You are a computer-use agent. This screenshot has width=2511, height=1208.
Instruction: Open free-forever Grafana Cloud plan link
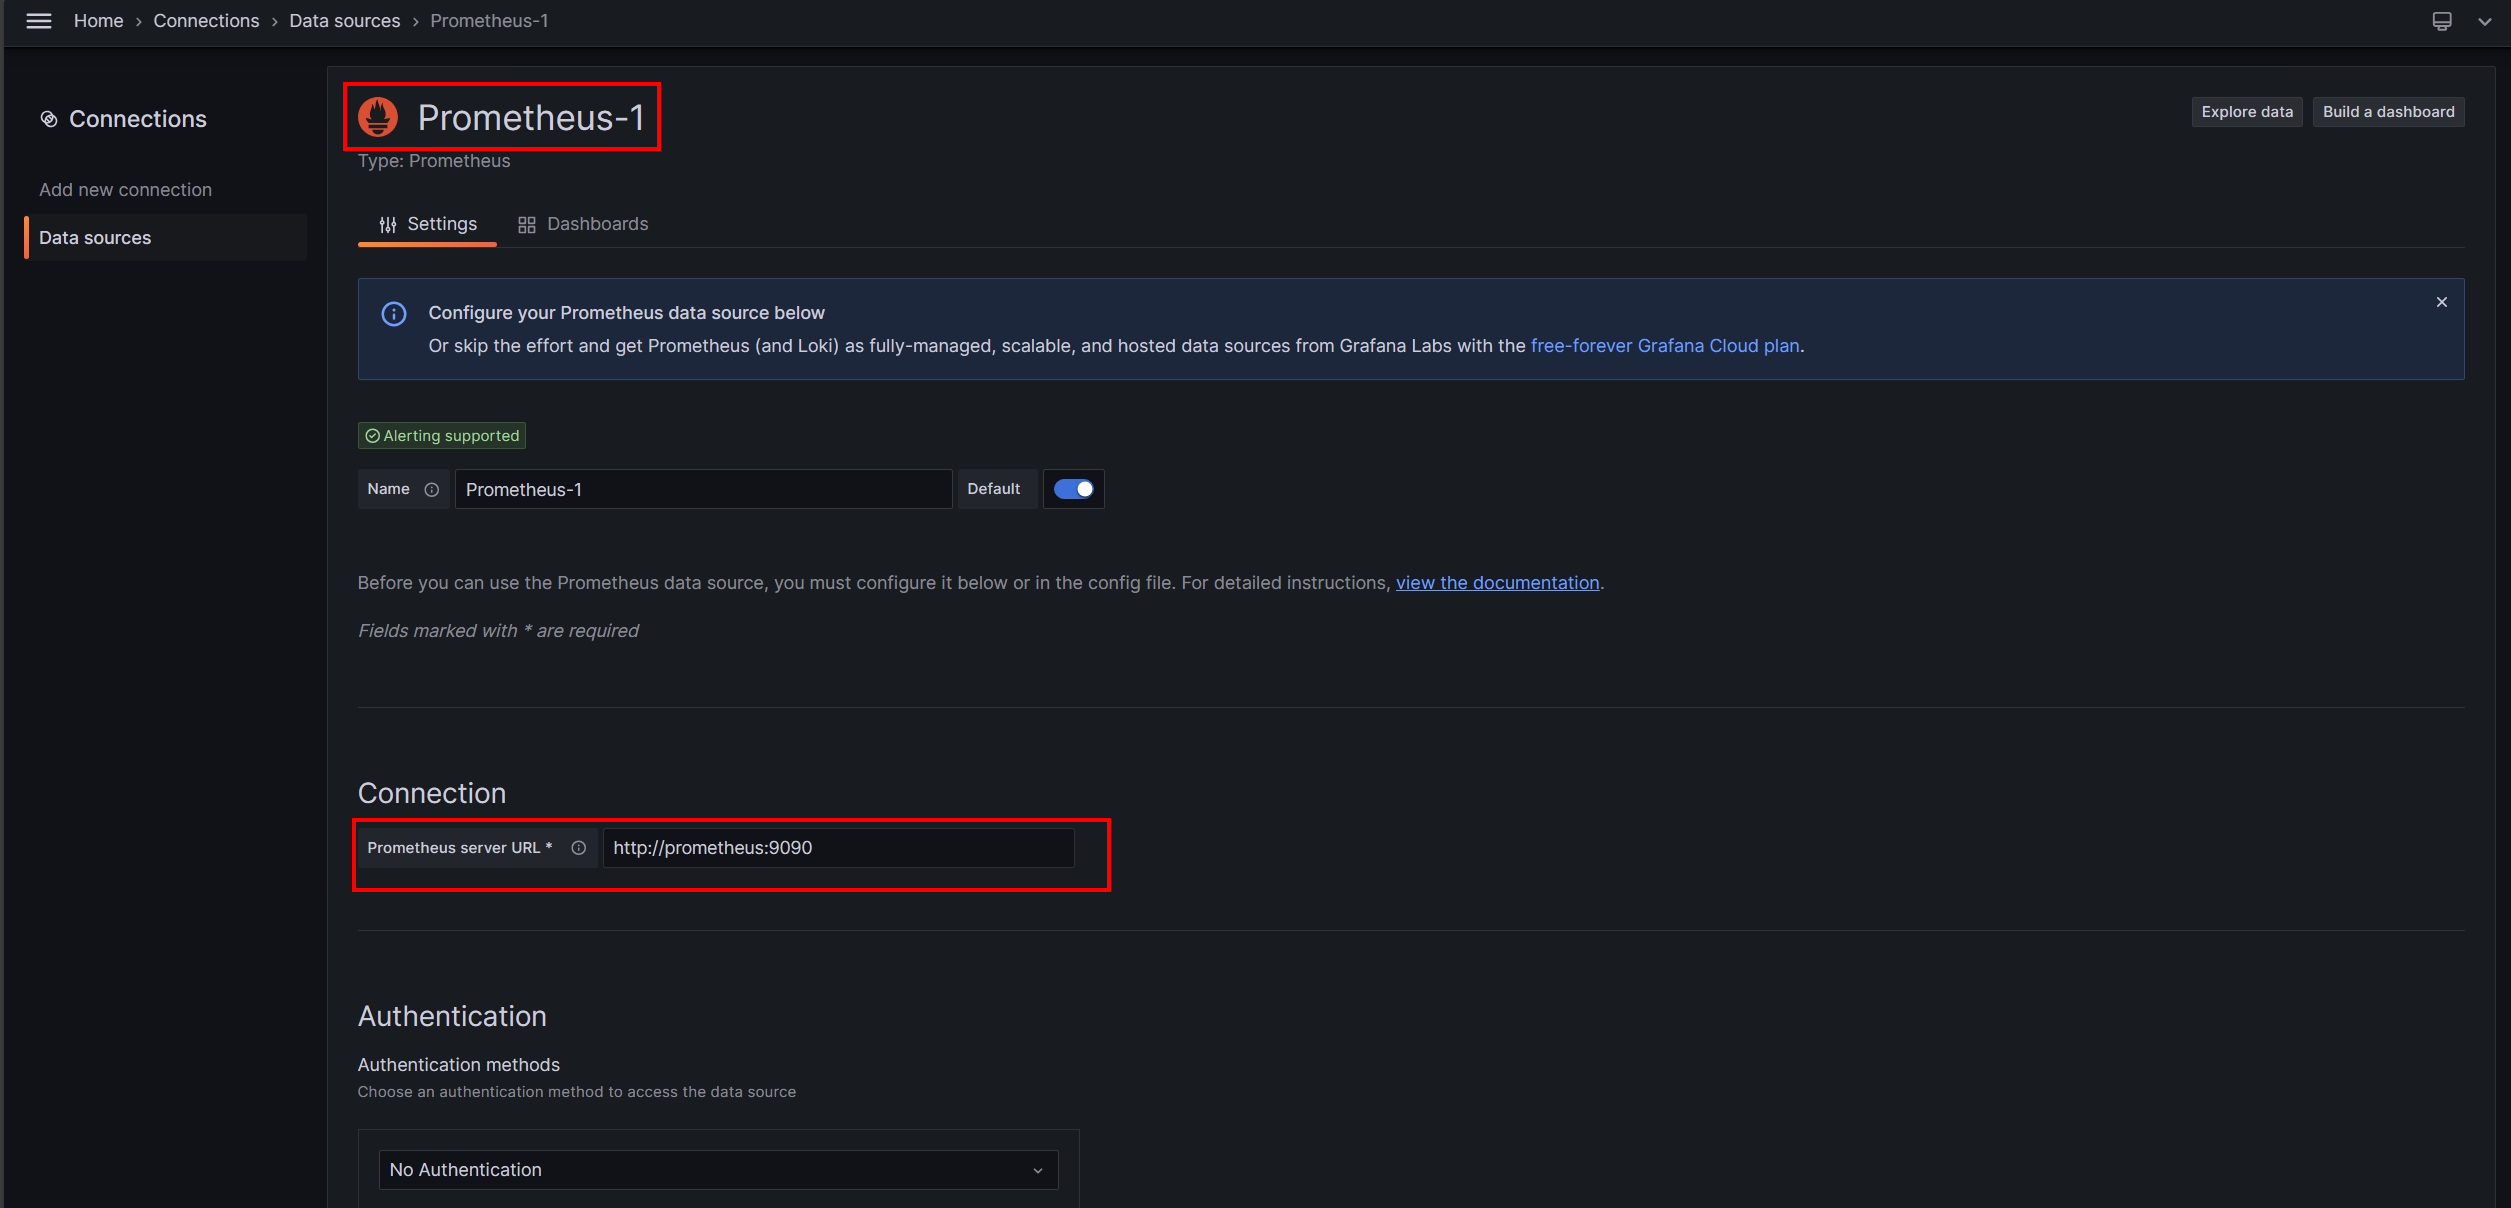pyautogui.click(x=1664, y=346)
